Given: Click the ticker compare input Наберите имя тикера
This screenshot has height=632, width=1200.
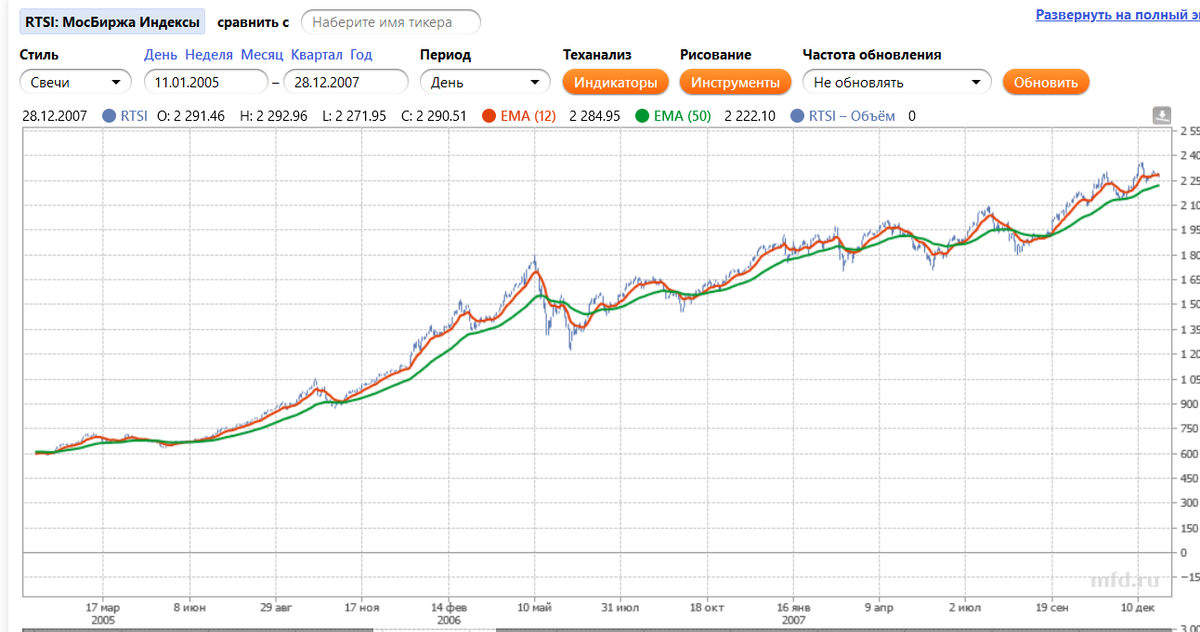Looking at the screenshot, I should tap(391, 22).
